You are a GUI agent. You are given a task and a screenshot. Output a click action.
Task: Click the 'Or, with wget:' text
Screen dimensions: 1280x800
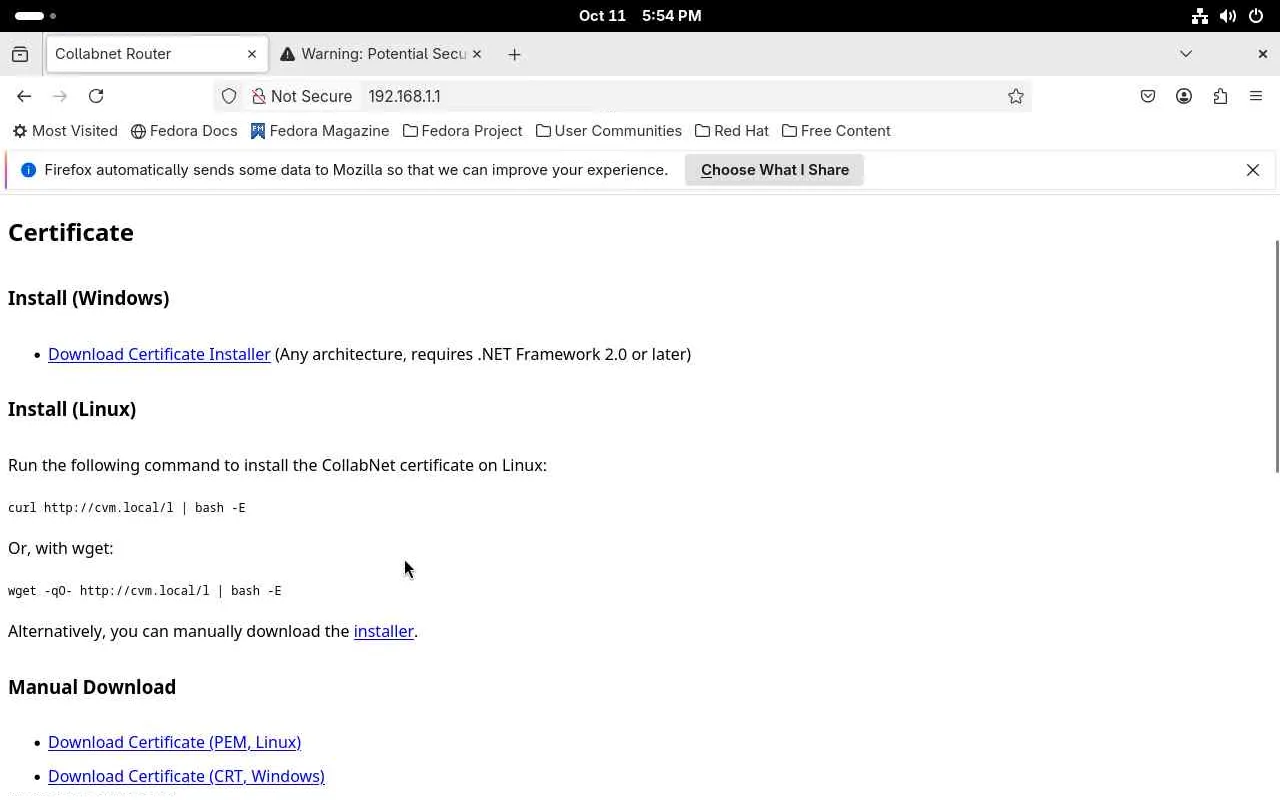61,548
